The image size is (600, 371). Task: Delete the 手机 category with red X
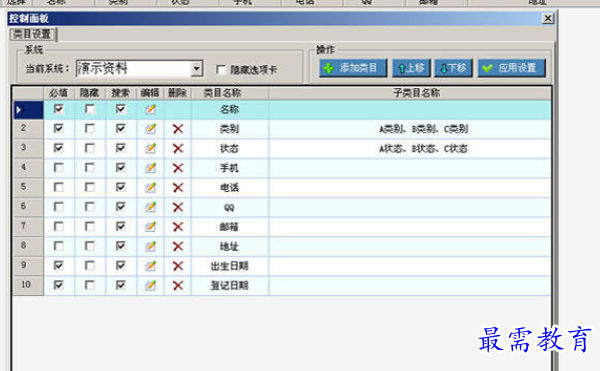click(178, 168)
